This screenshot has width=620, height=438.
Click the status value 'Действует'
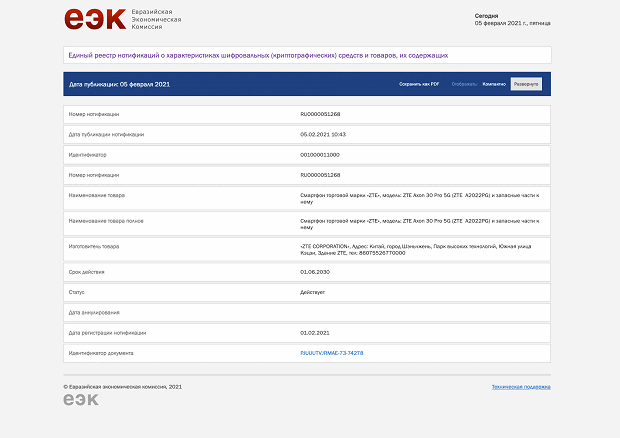pyautogui.click(x=312, y=292)
